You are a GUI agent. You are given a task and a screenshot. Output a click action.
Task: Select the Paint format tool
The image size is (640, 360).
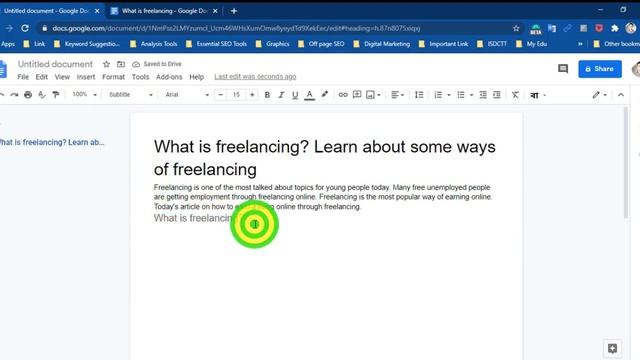pyautogui.click(x=56, y=95)
